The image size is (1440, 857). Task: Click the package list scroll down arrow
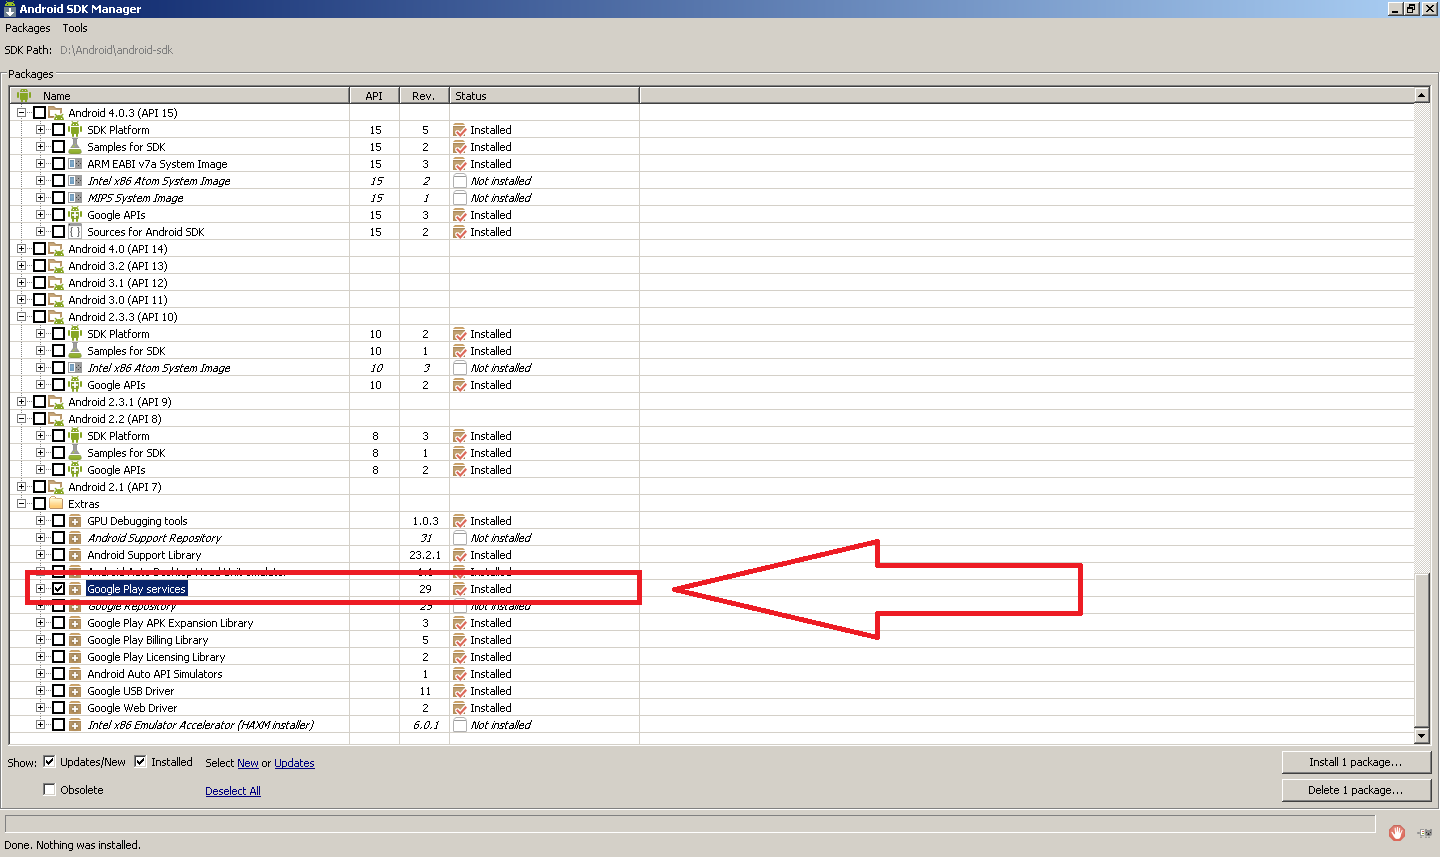tap(1422, 736)
